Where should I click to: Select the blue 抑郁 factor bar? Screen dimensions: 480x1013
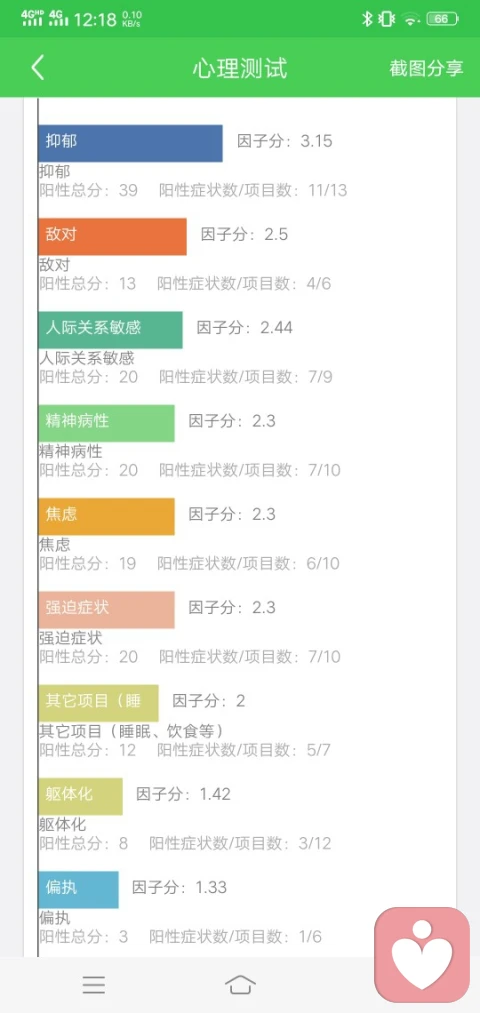click(130, 143)
